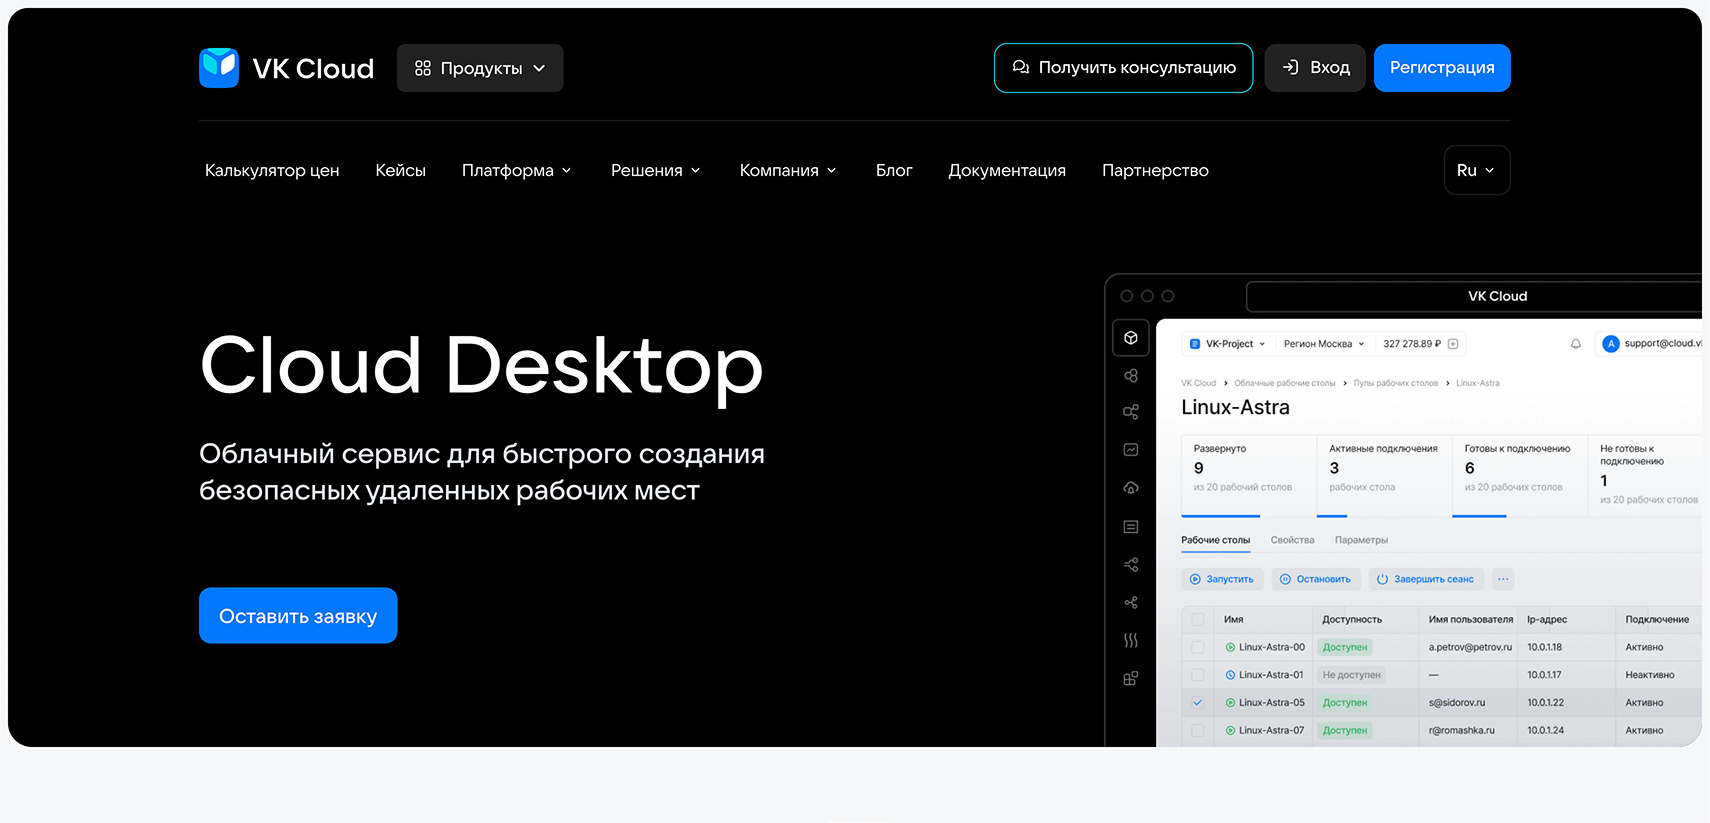Screen dimensions: 1710x823
Task: Open the Блог navigation item
Action: [x=894, y=171]
